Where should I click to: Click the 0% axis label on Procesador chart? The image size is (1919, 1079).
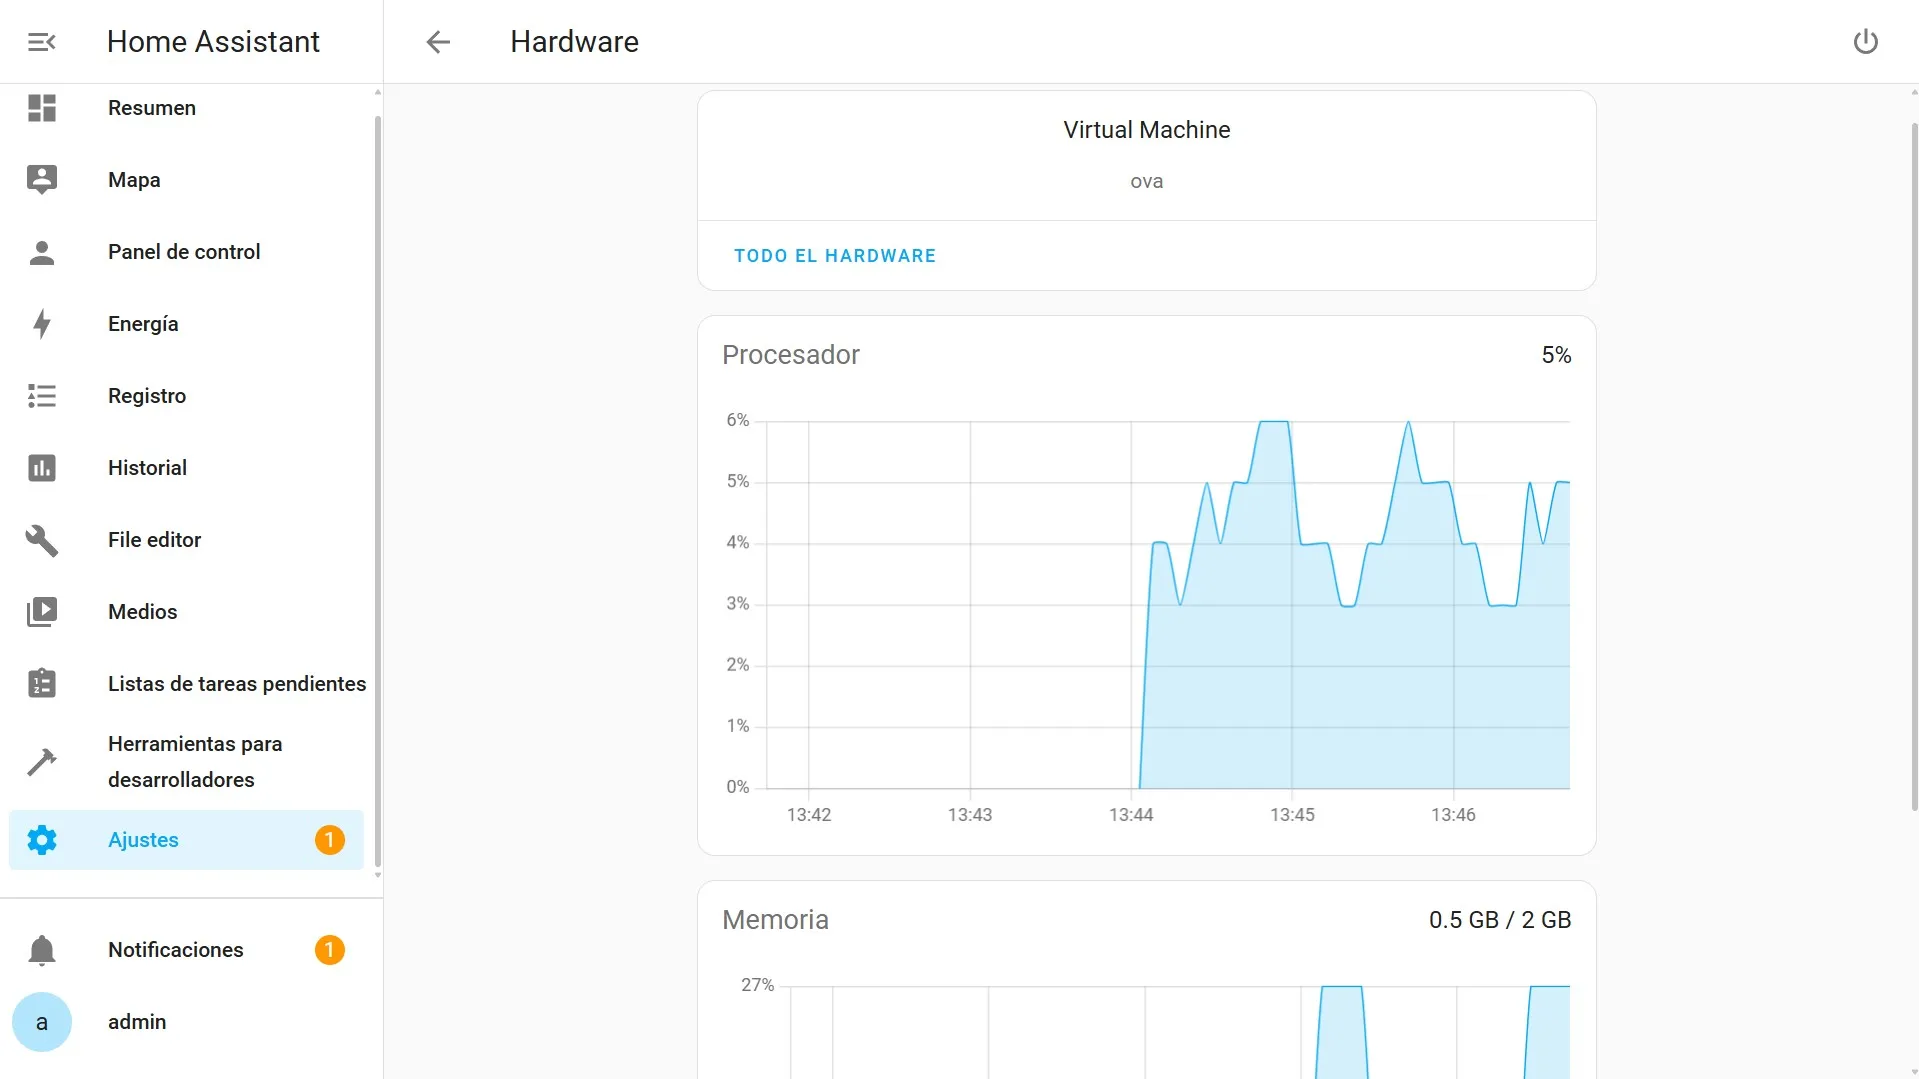click(738, 787)
